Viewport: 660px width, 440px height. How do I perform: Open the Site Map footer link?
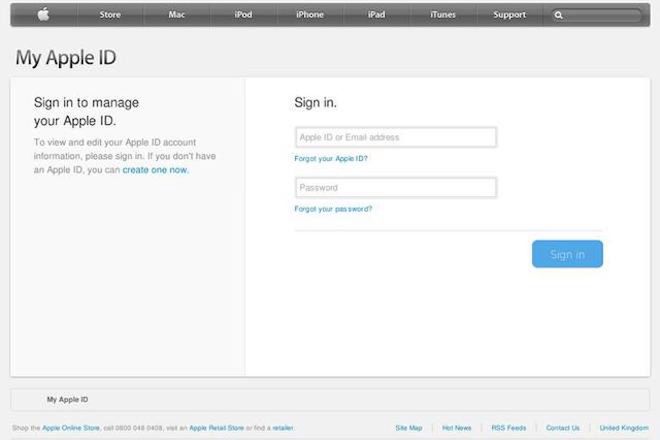(409, 428)
